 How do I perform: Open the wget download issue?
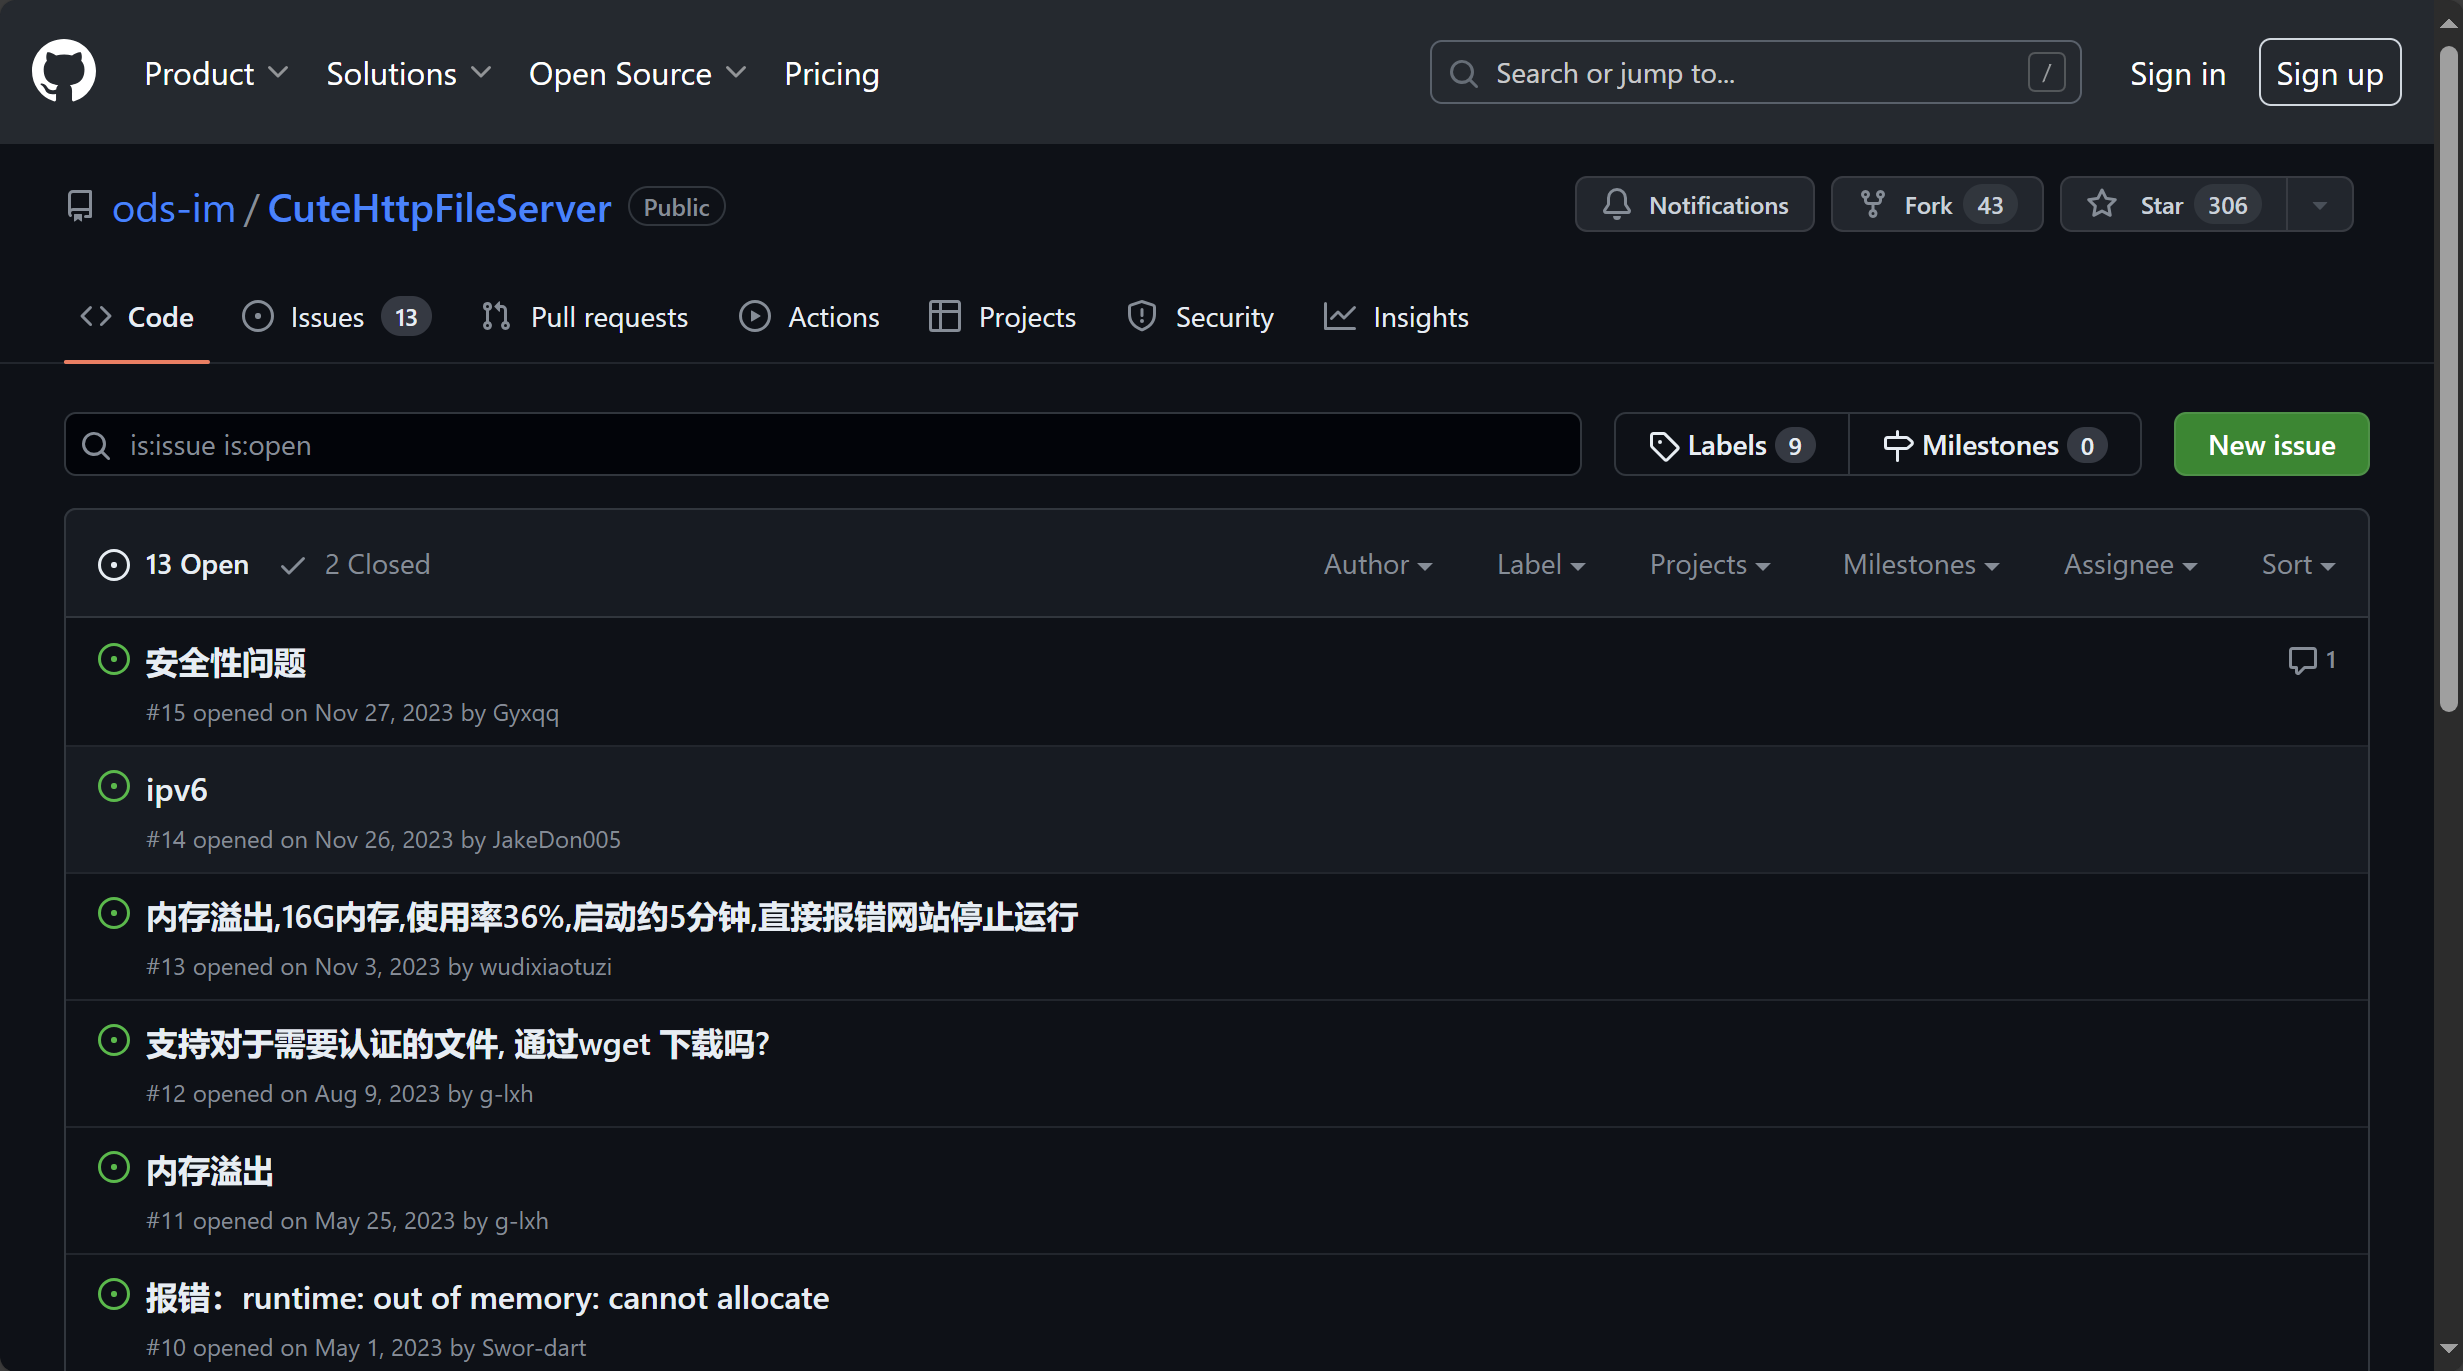(457, 1044)
